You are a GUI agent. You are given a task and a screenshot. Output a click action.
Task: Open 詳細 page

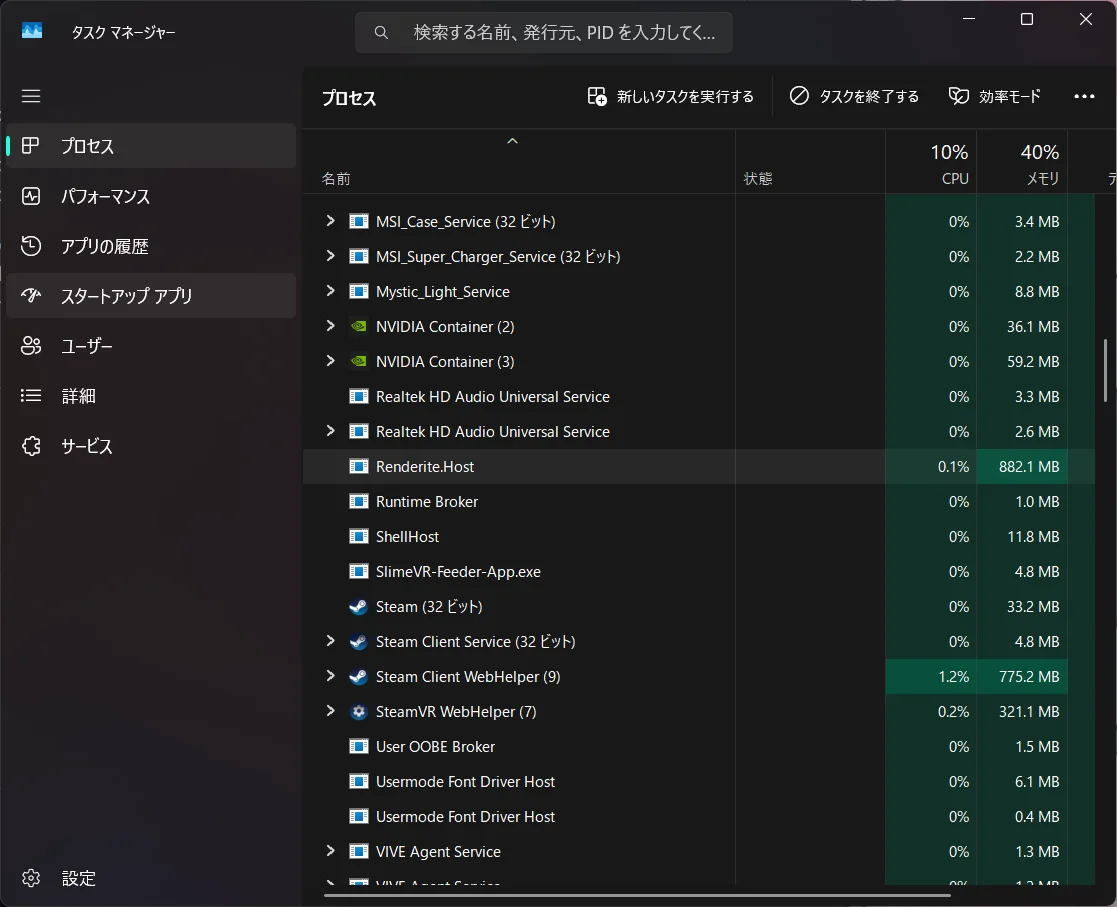(151, 395)
